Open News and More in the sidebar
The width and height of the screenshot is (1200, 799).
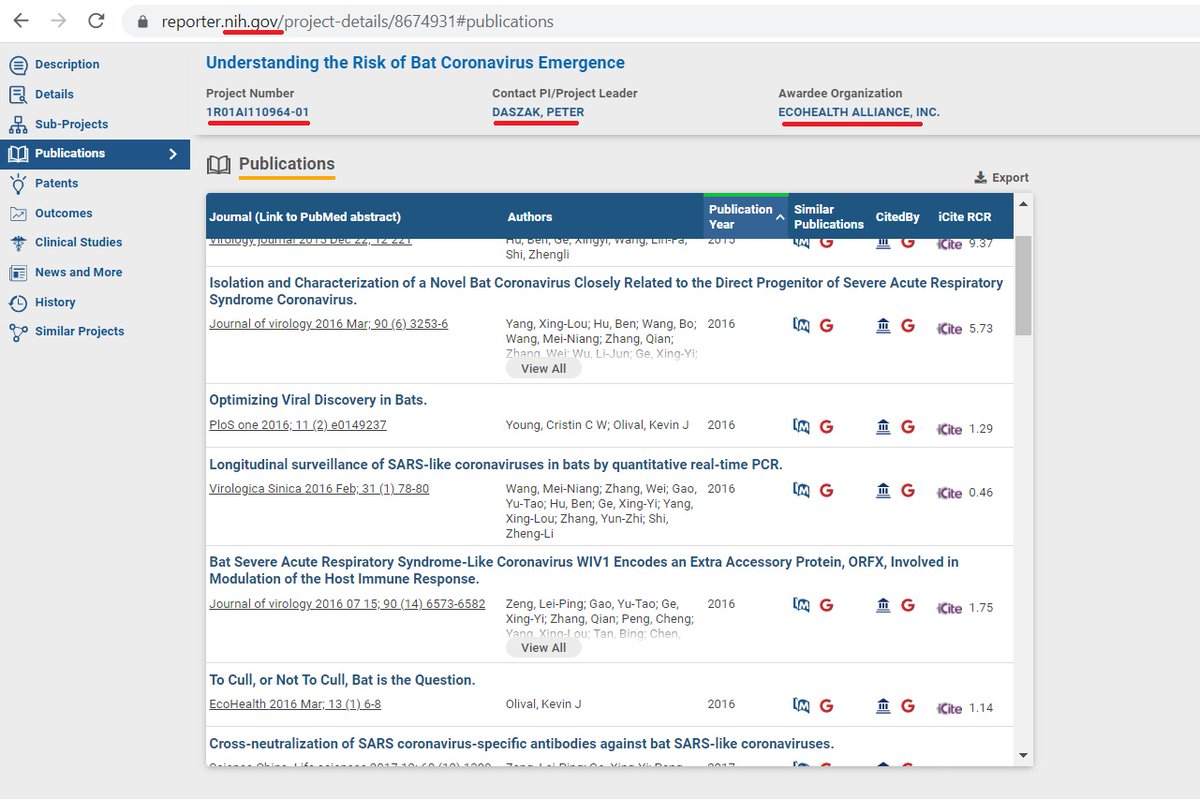78,272
